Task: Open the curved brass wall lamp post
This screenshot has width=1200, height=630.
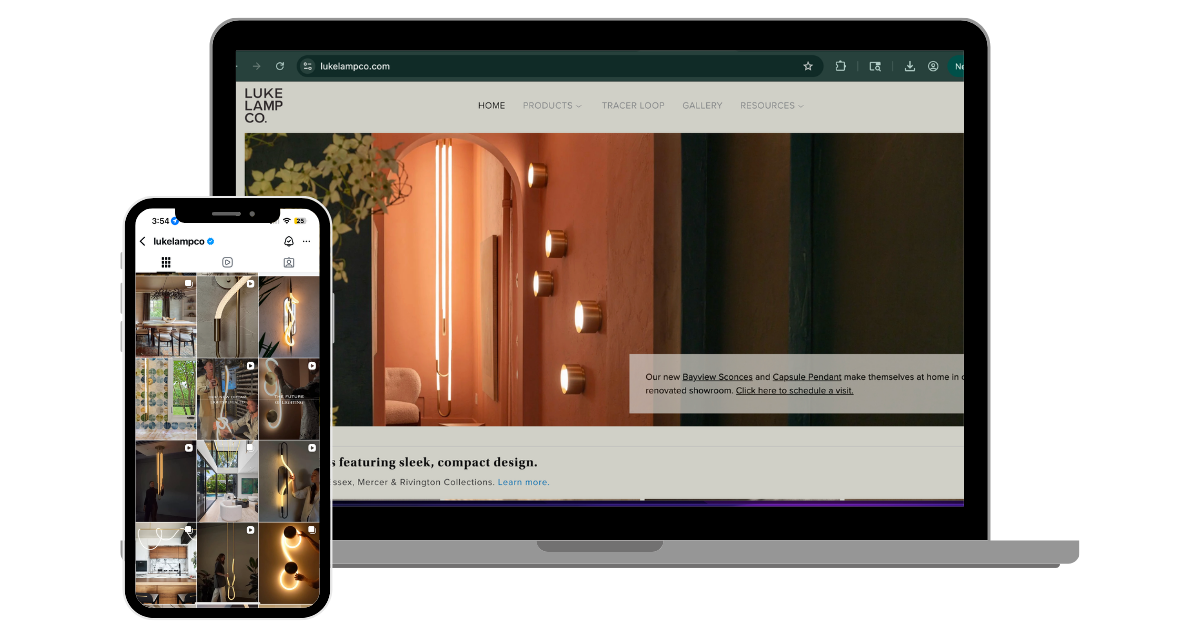Action: [x=228, y=316]
